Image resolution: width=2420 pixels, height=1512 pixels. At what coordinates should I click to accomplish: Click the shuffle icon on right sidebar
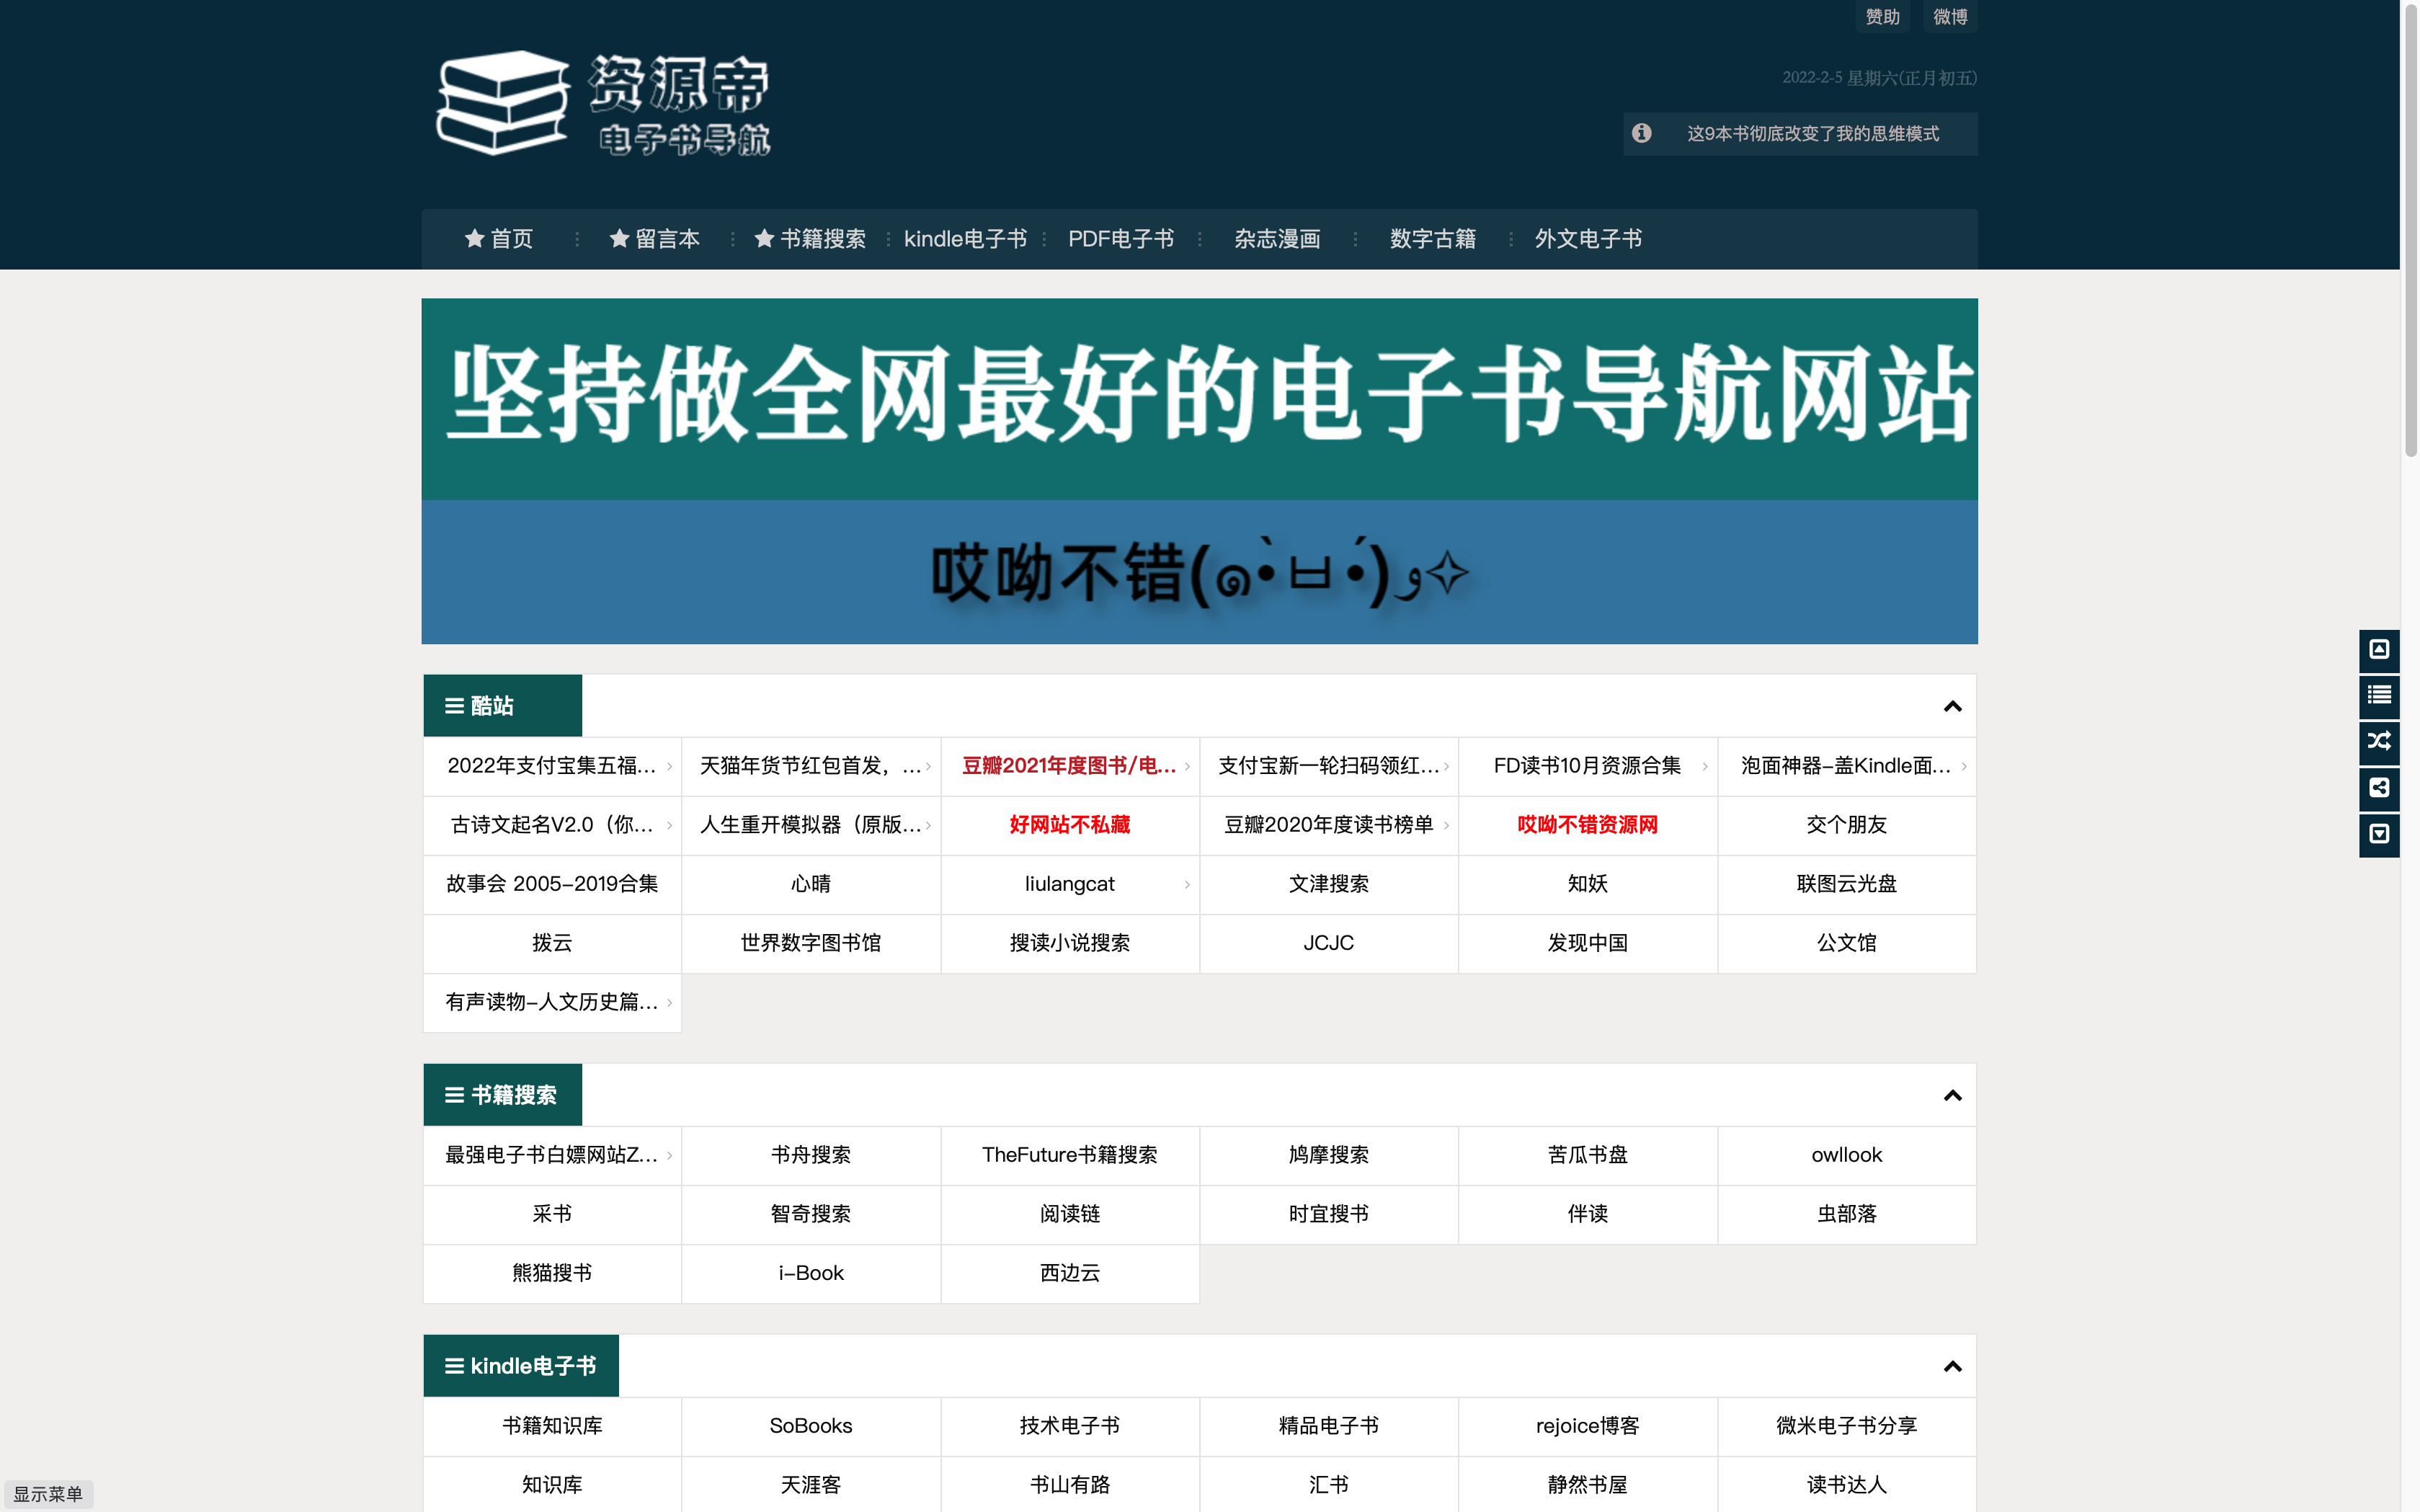tap(2379, 741)
